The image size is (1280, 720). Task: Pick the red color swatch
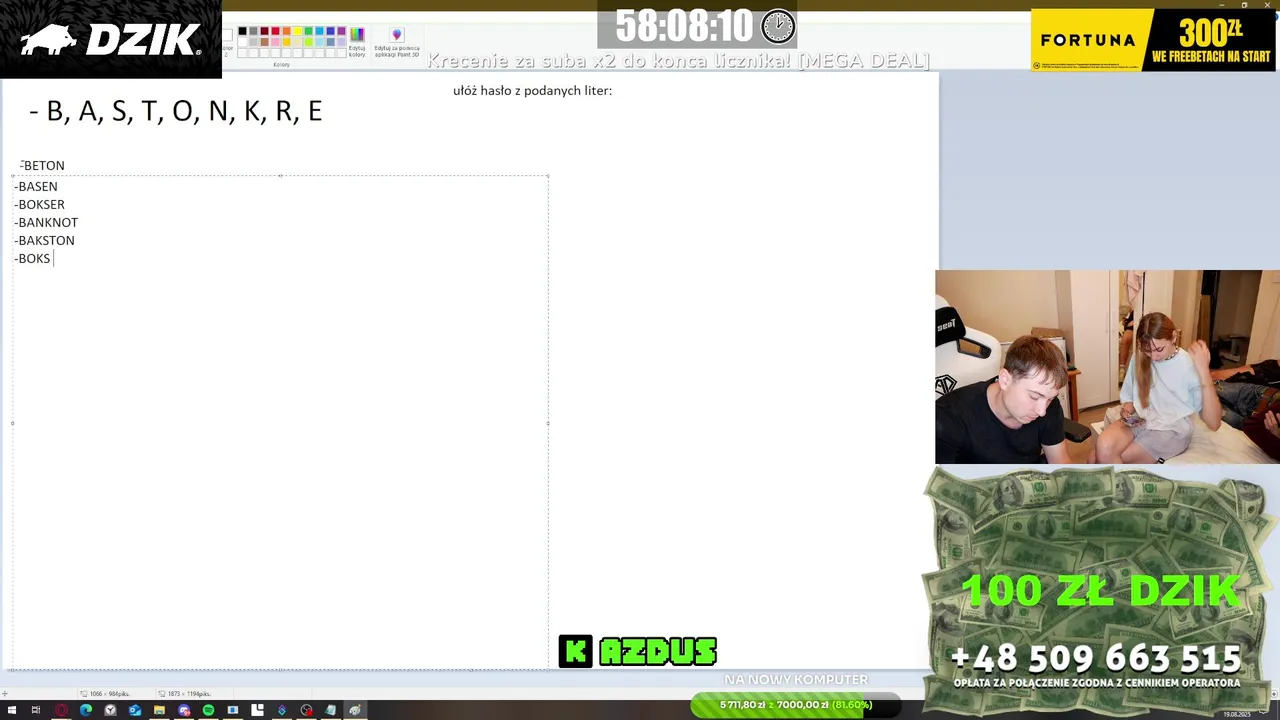[275, 31]
